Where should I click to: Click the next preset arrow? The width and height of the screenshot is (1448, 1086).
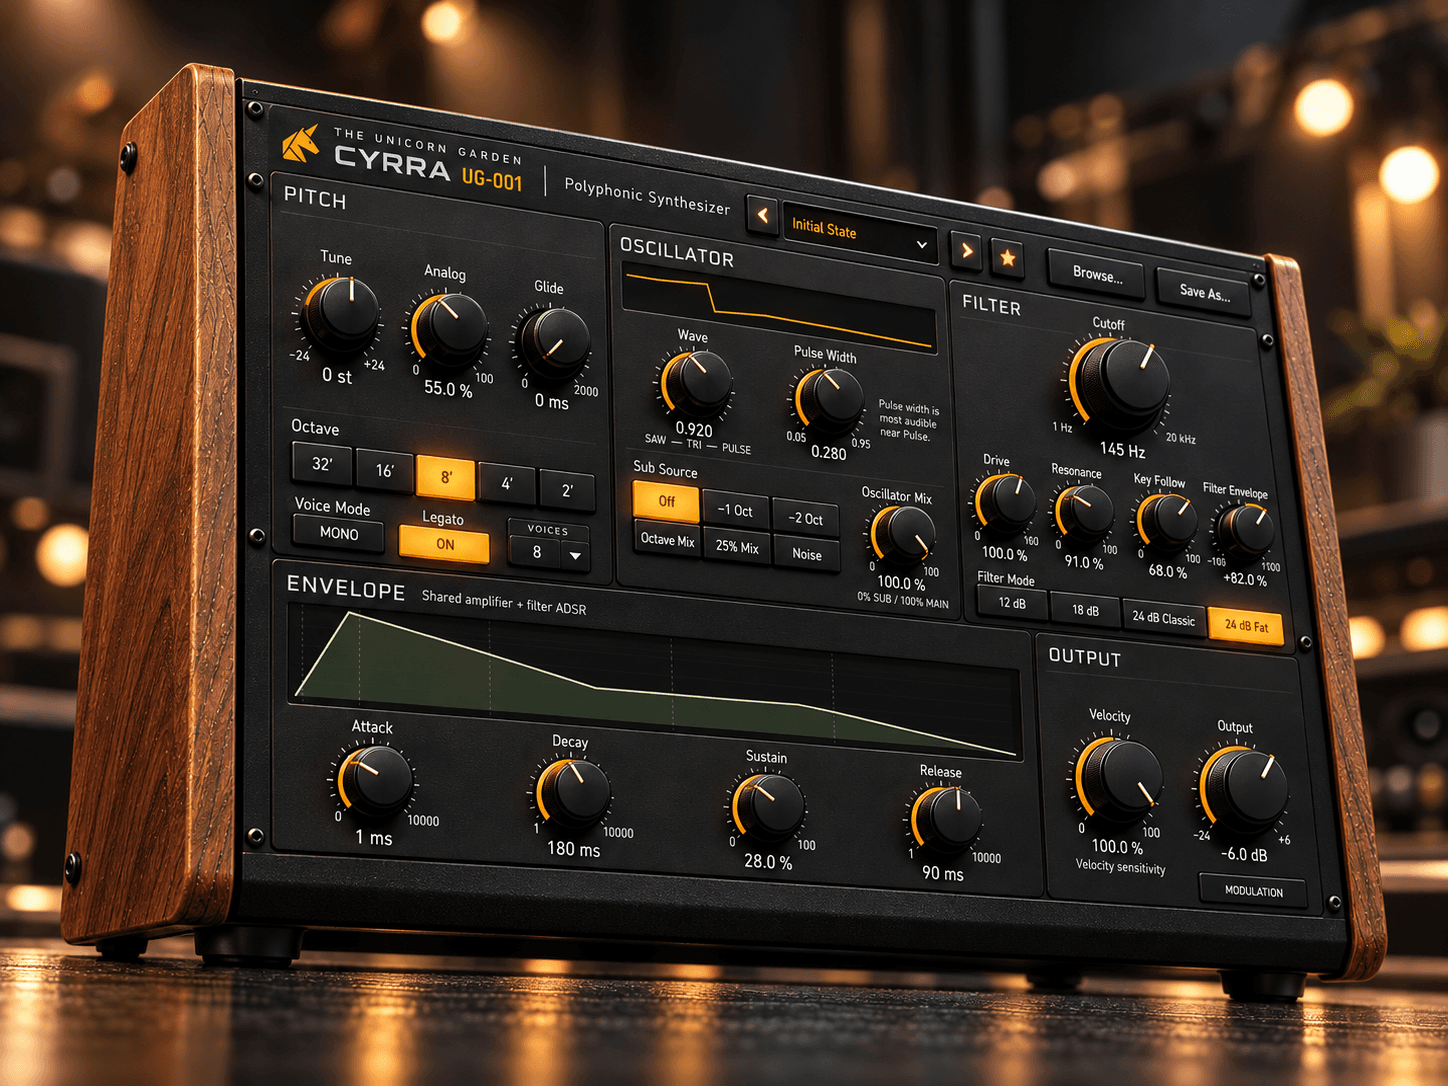point(966,250)
